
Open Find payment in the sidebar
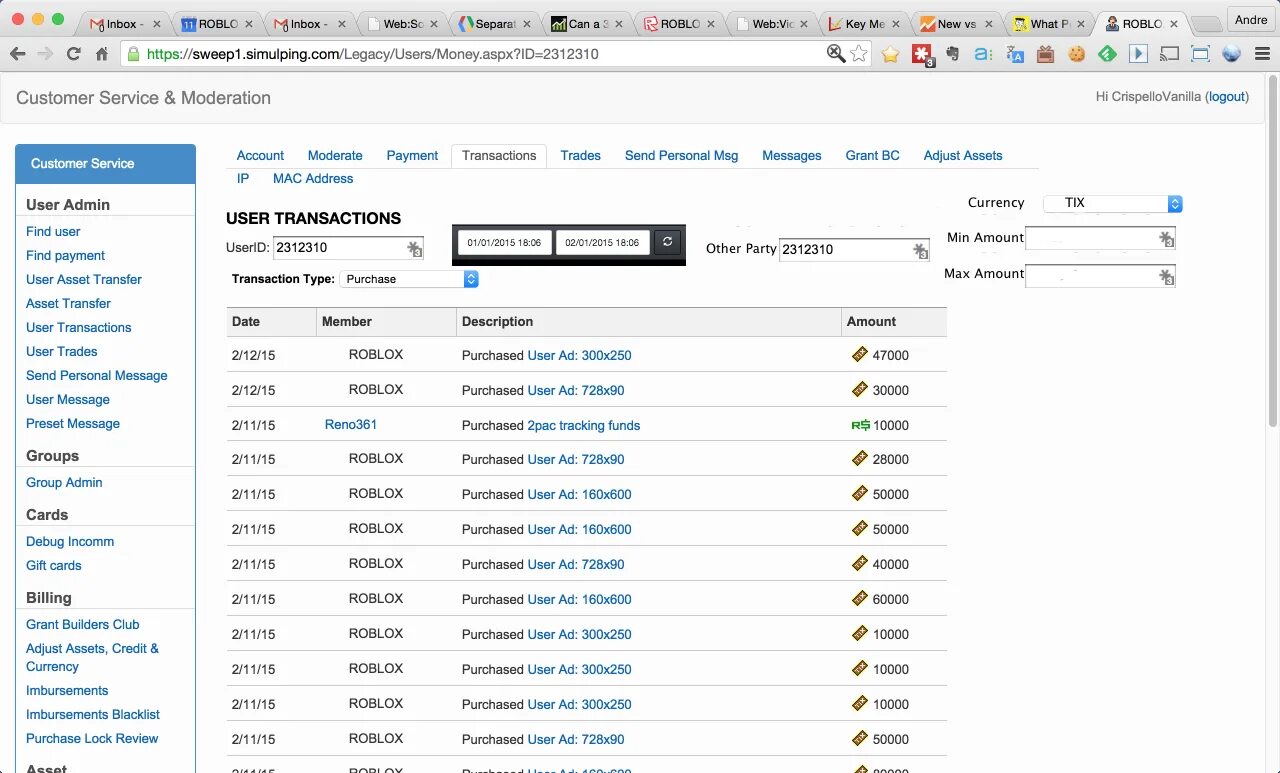65,255
